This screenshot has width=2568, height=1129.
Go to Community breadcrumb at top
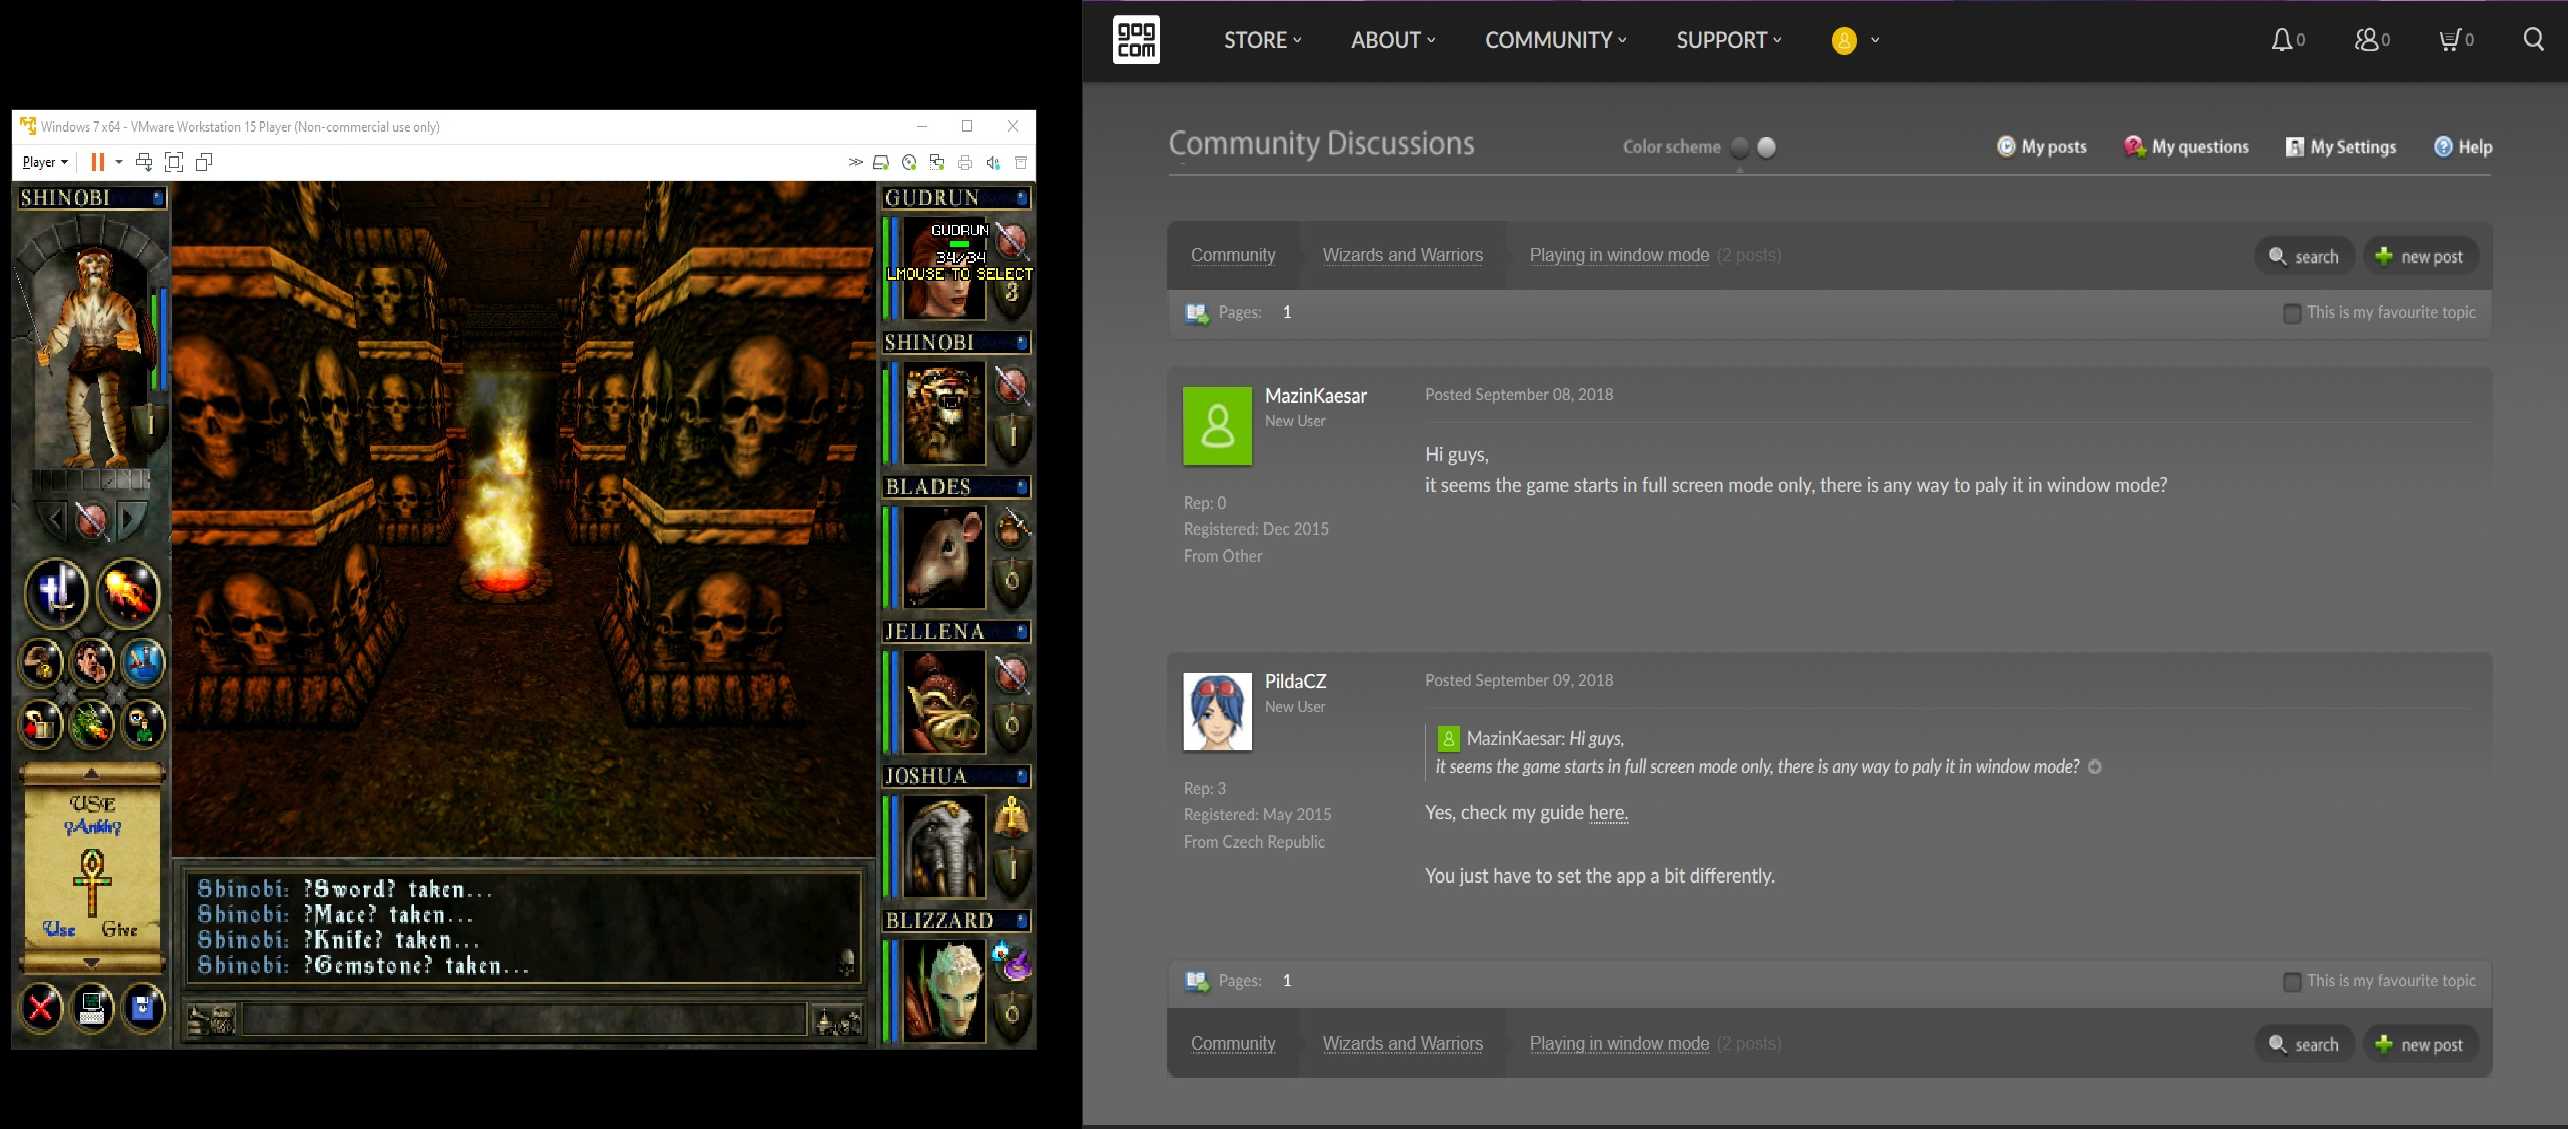coord(1233,255)
